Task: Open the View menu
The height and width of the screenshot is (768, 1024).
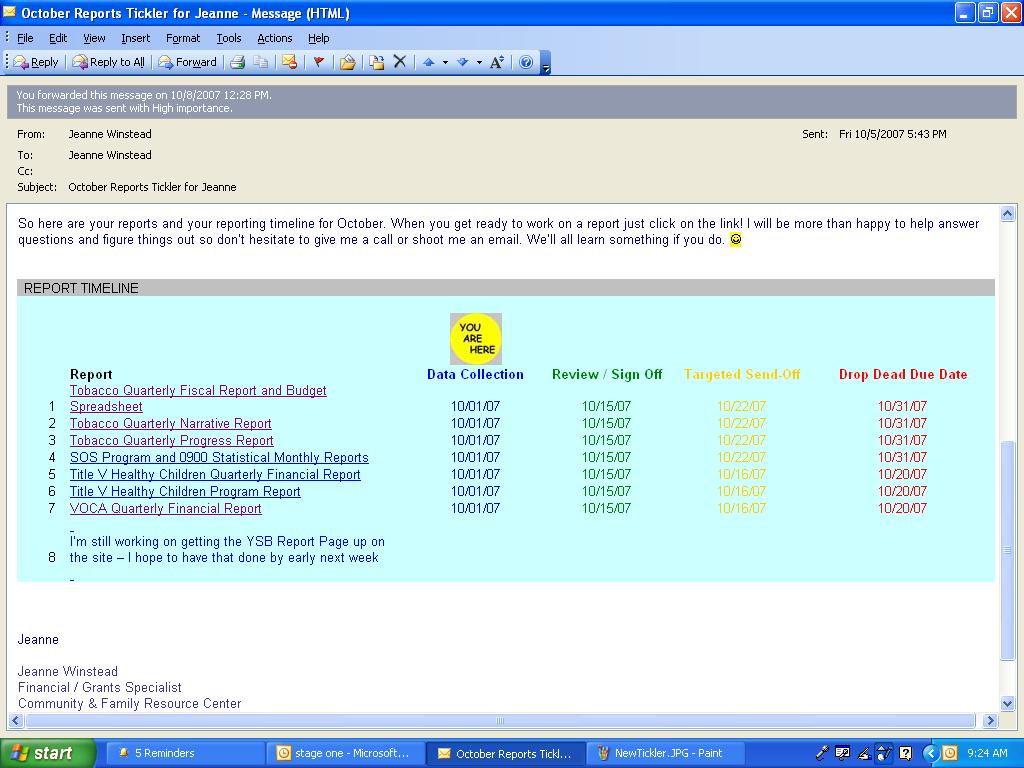Action: point(94,38)
